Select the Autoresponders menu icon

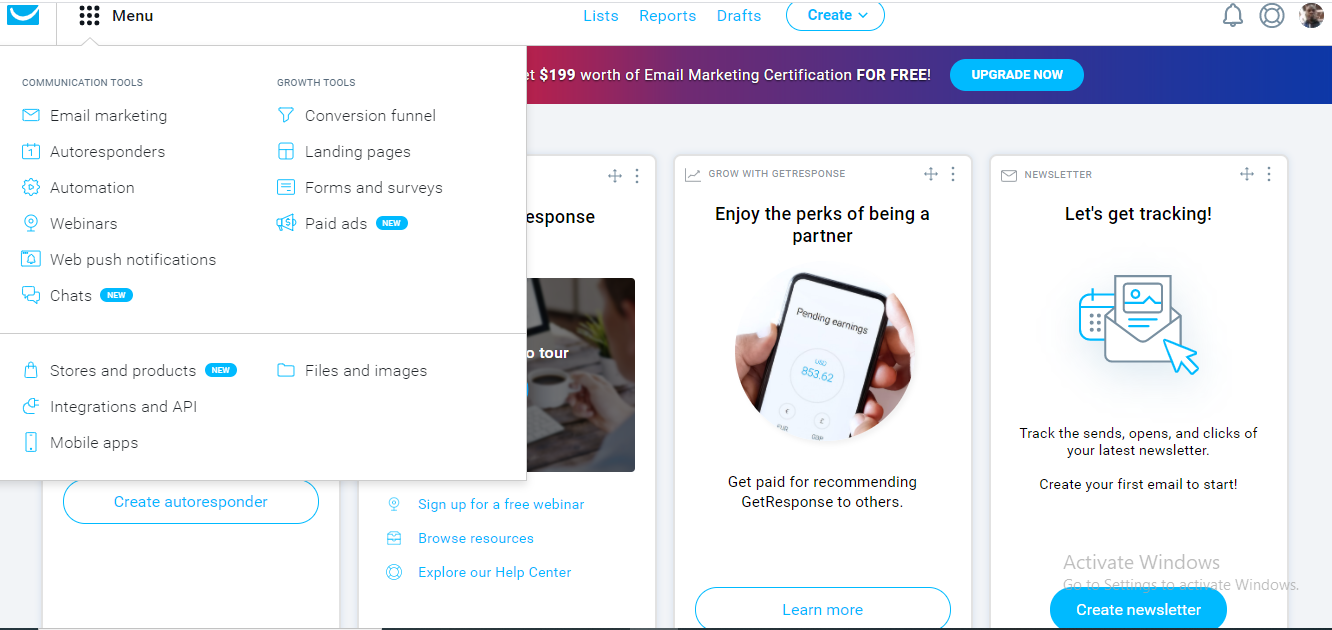[x=30, y=151]
